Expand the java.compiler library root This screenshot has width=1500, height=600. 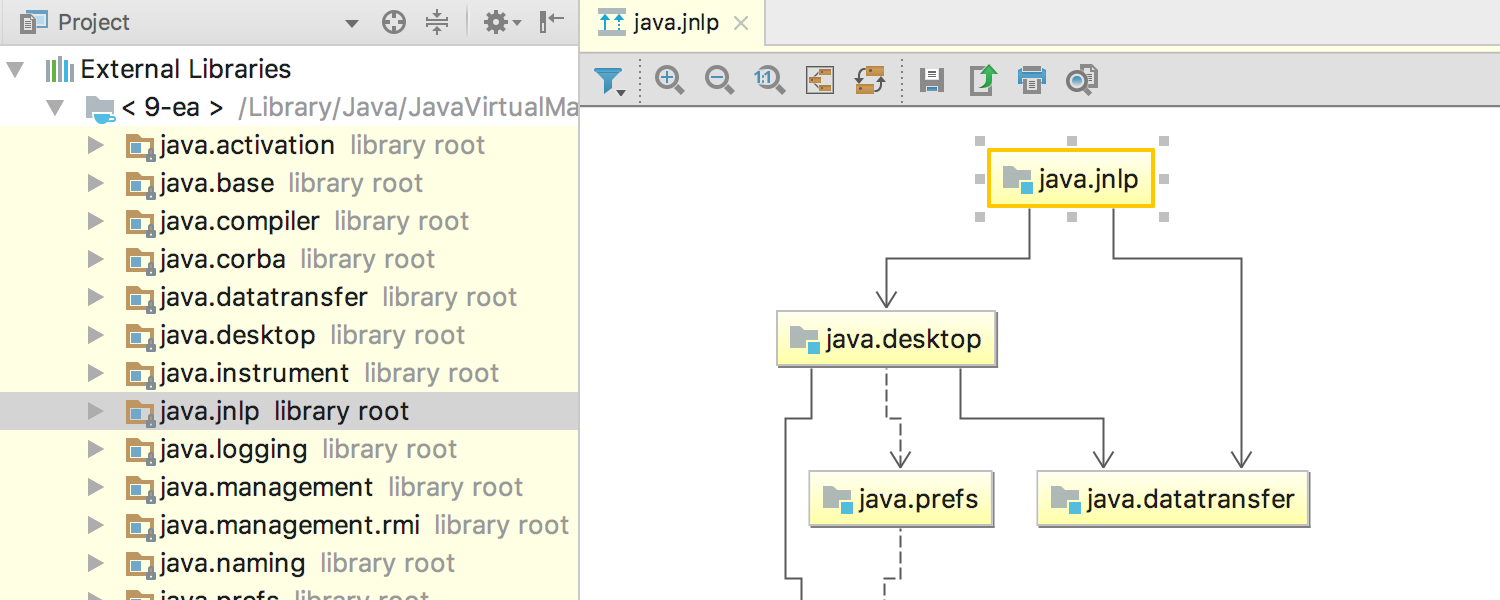(x=96, y=222)
